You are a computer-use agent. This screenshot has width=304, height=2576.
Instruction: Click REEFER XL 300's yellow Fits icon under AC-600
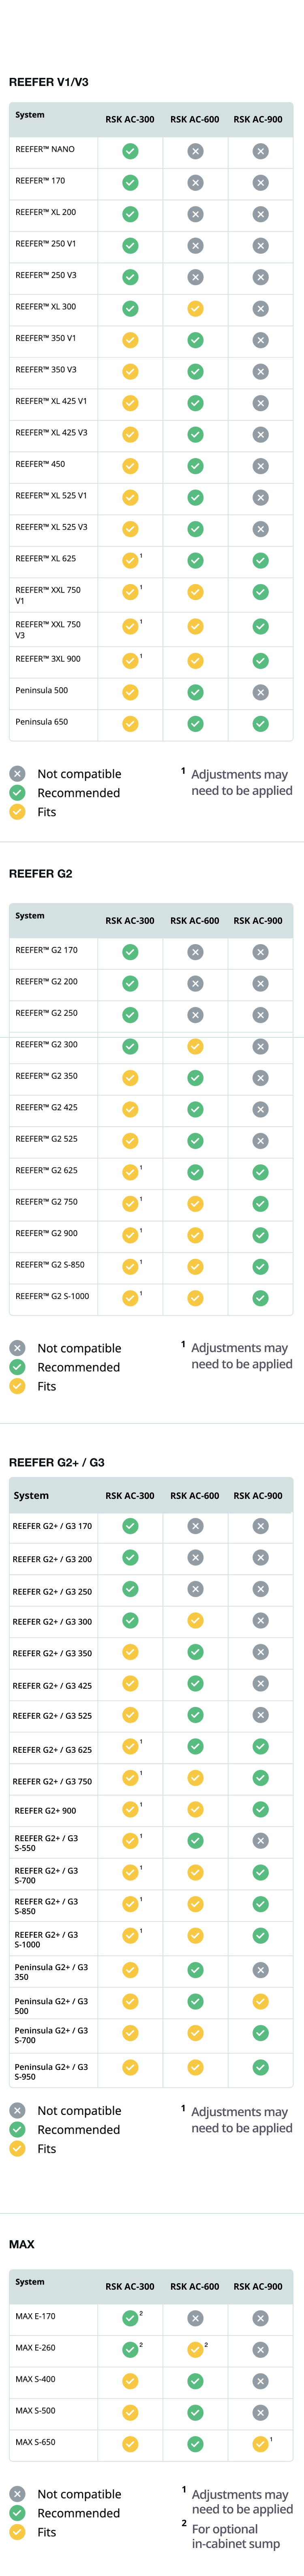pos(195,309)
